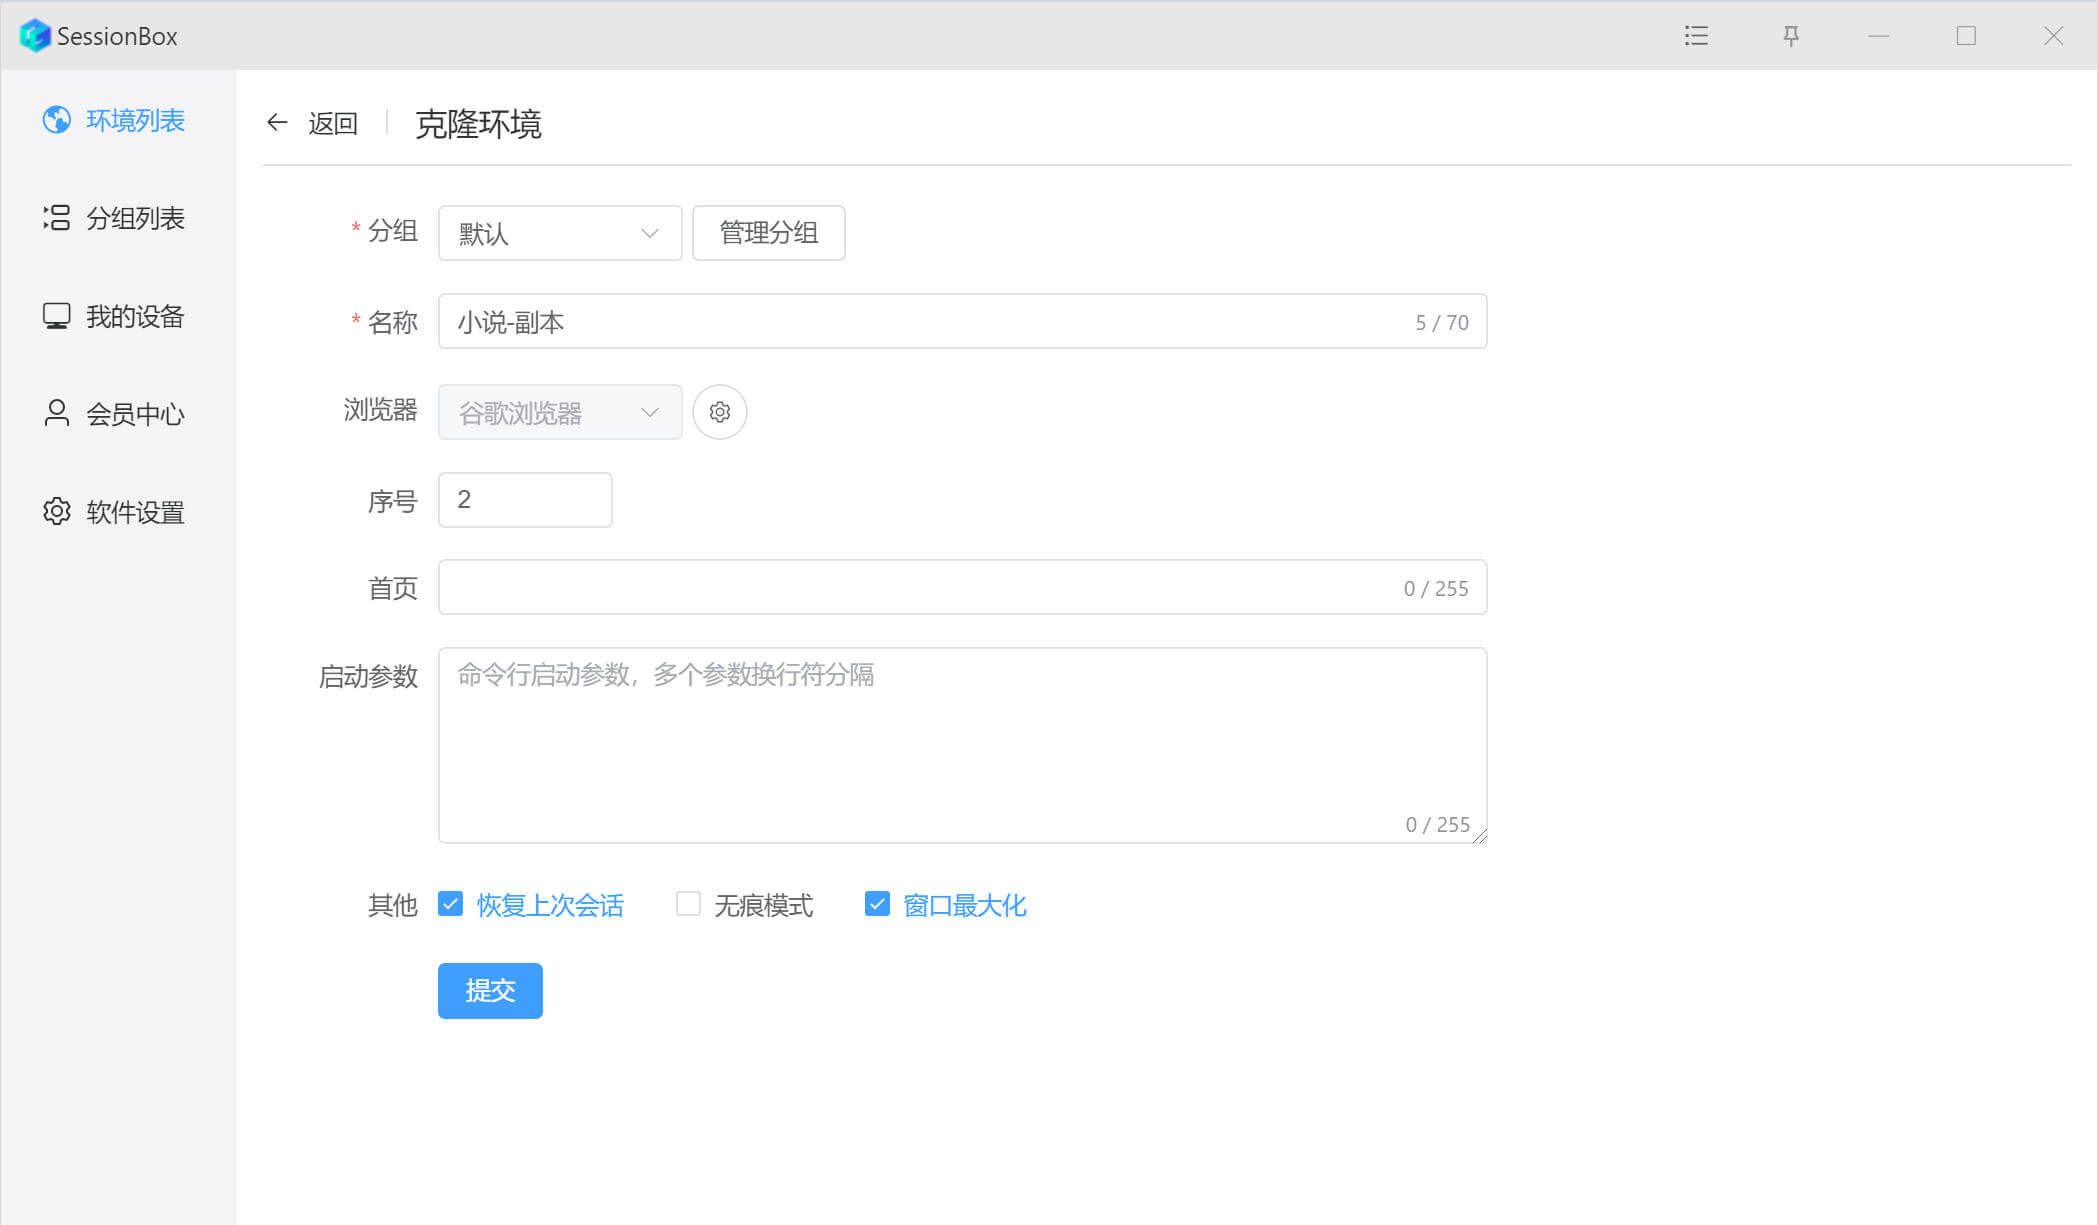Screen dimensions: 2098x1225
Task: Open the 谷歌浏览器 browser dropdown
Action: (x=559, y=412)
